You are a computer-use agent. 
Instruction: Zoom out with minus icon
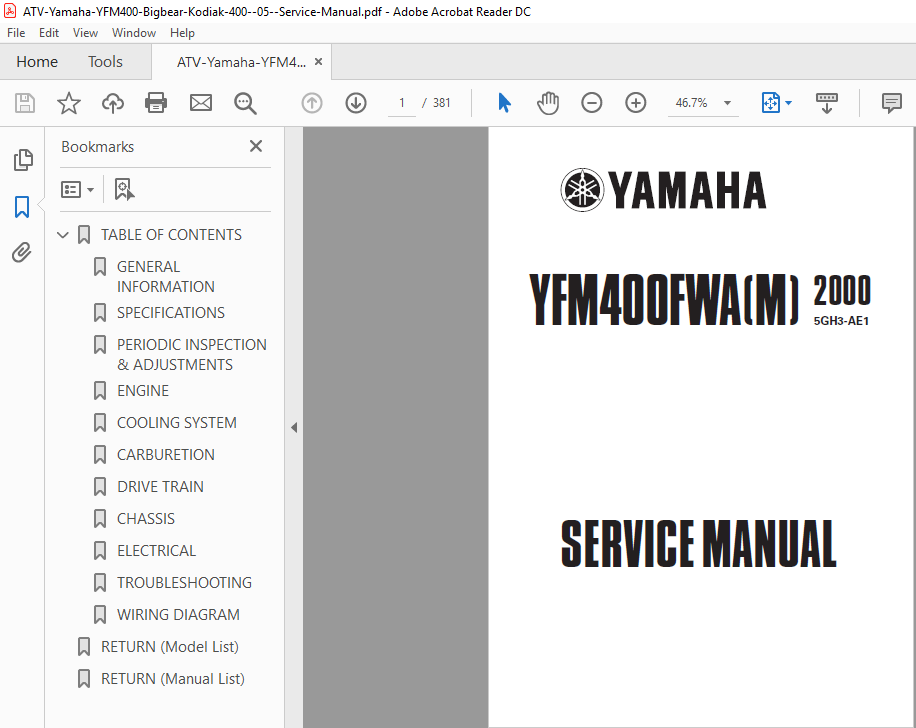point(592,103)
